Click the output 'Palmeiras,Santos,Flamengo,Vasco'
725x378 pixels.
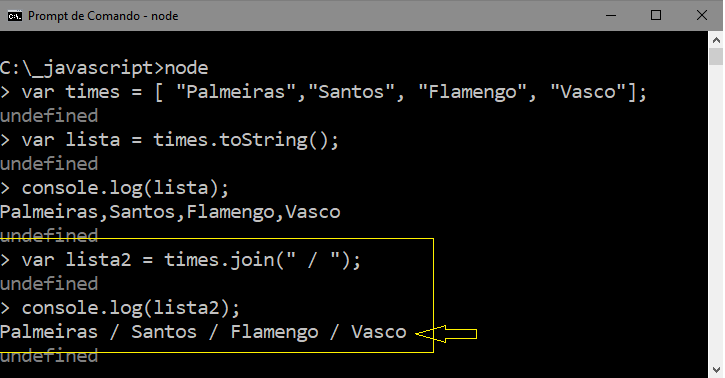coord(170,212)
